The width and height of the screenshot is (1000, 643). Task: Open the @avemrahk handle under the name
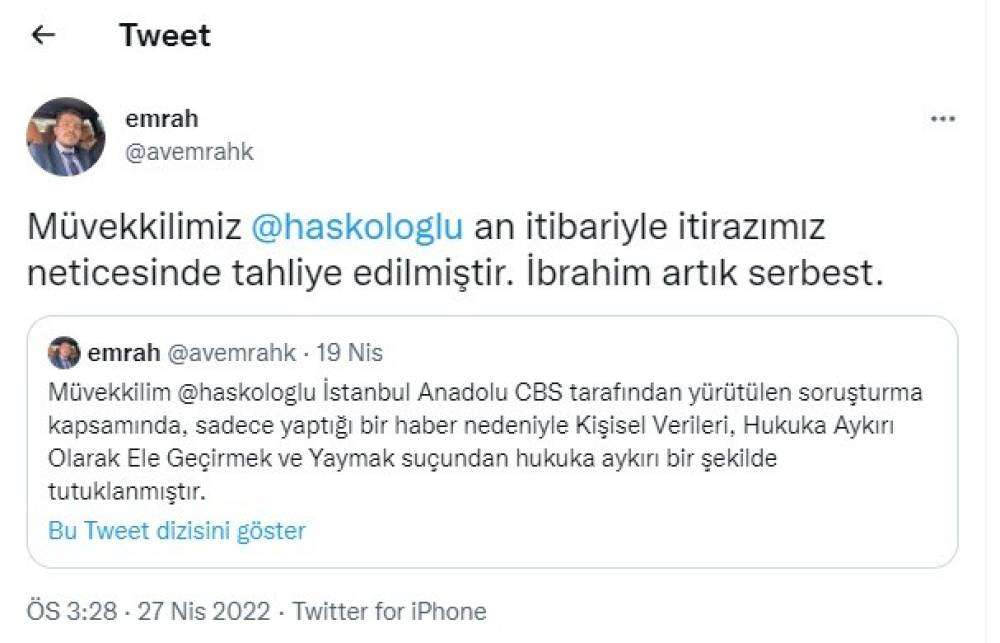(x=189, y=152)
